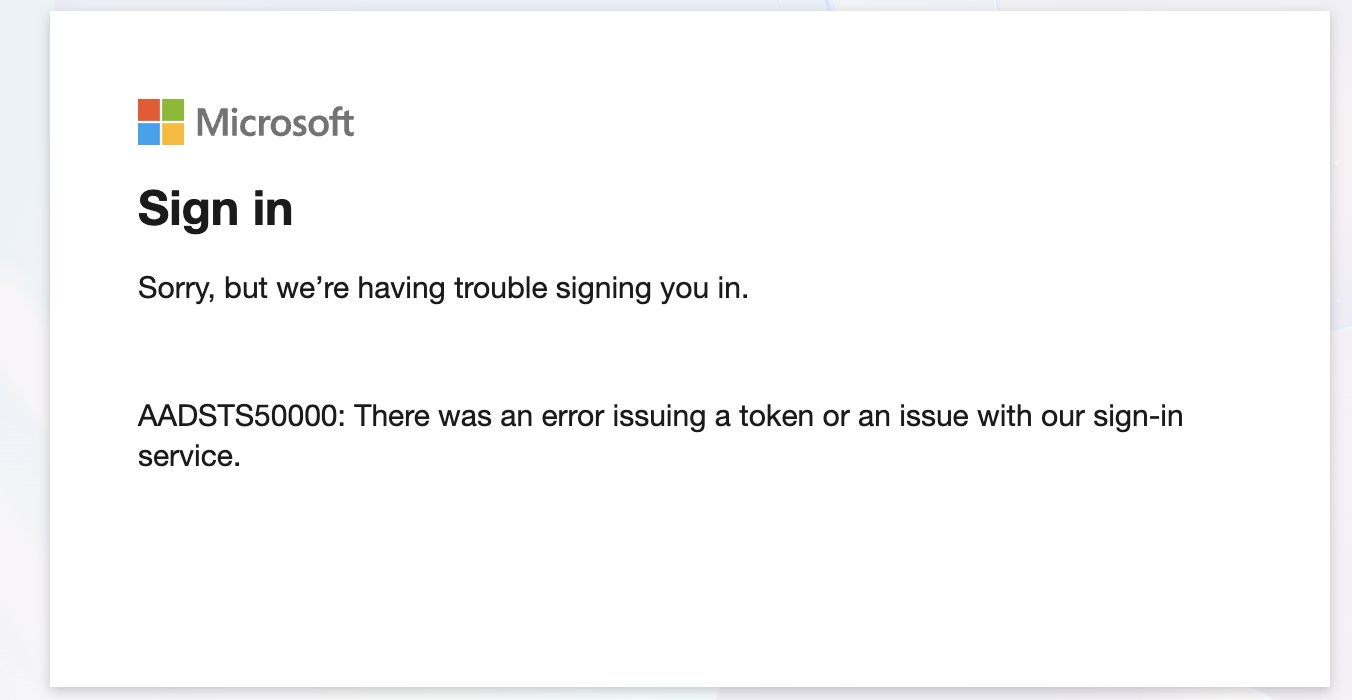Click empty white card area below error message

click(x=690, y=580)
